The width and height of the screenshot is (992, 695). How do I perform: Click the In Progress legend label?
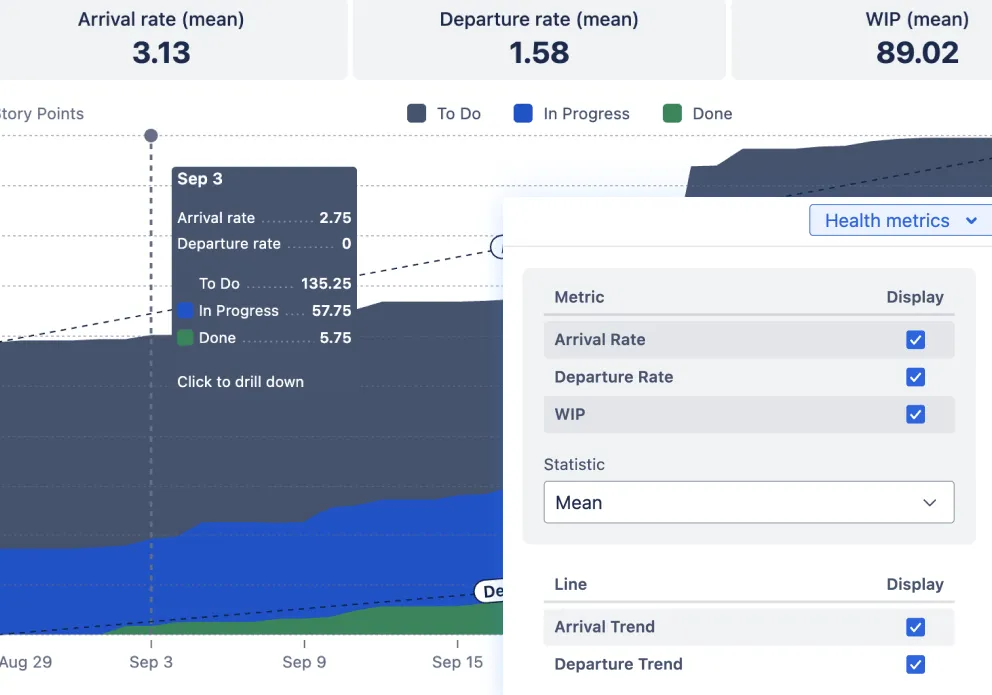tap(586, 114)
